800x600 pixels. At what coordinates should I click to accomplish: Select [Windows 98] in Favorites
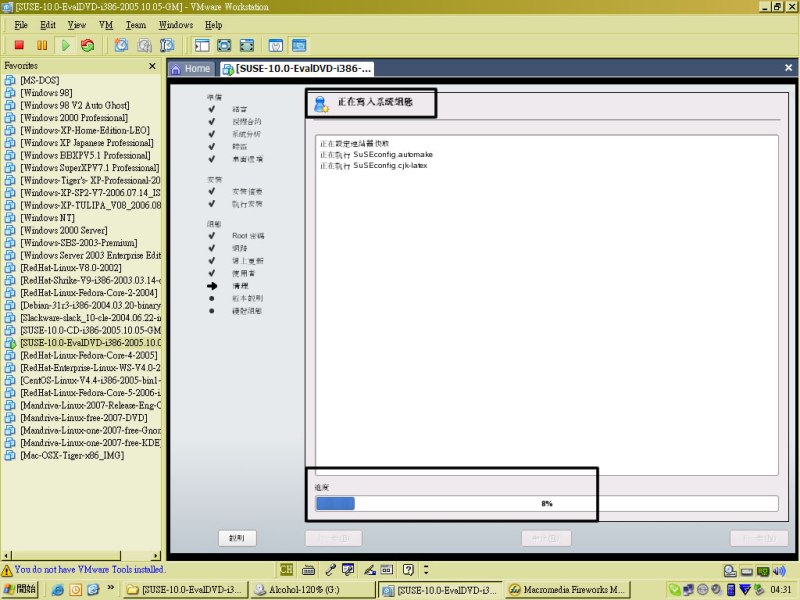click(46, 93)
